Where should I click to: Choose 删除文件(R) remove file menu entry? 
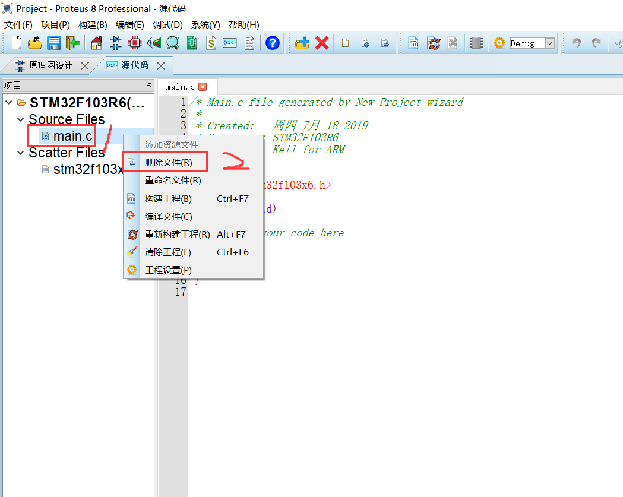pos(193,162)
